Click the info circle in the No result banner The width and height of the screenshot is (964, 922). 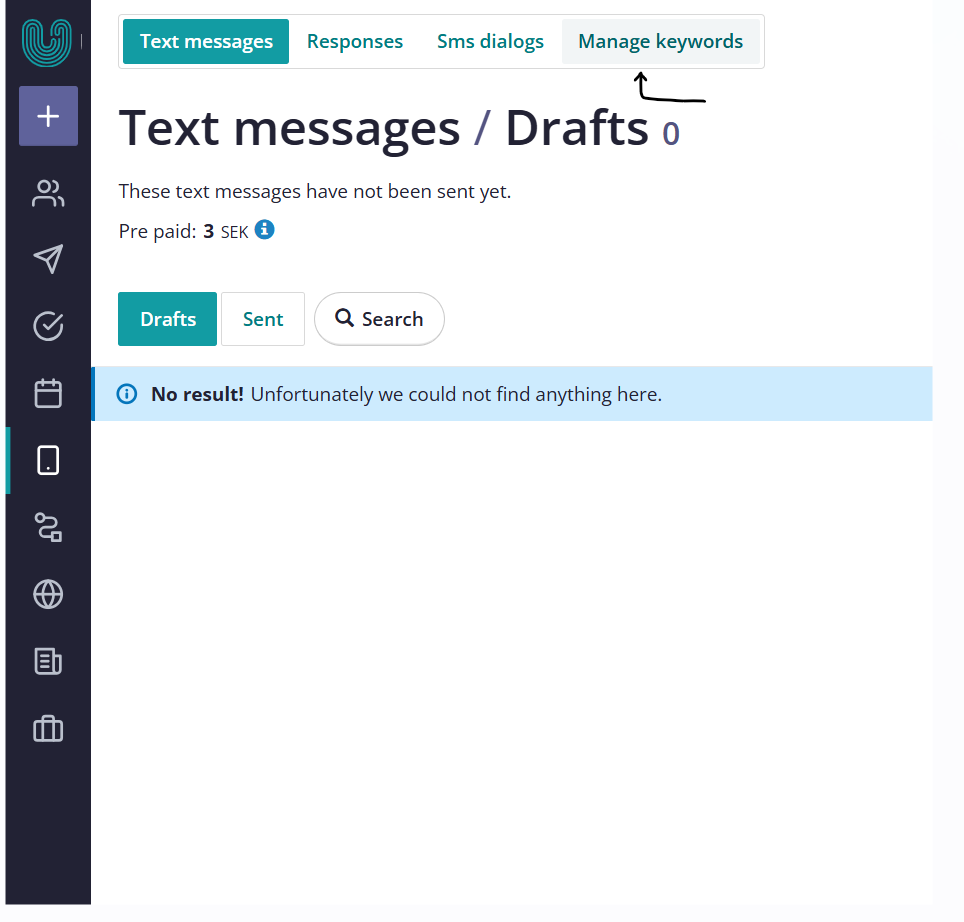coord(127,394)
